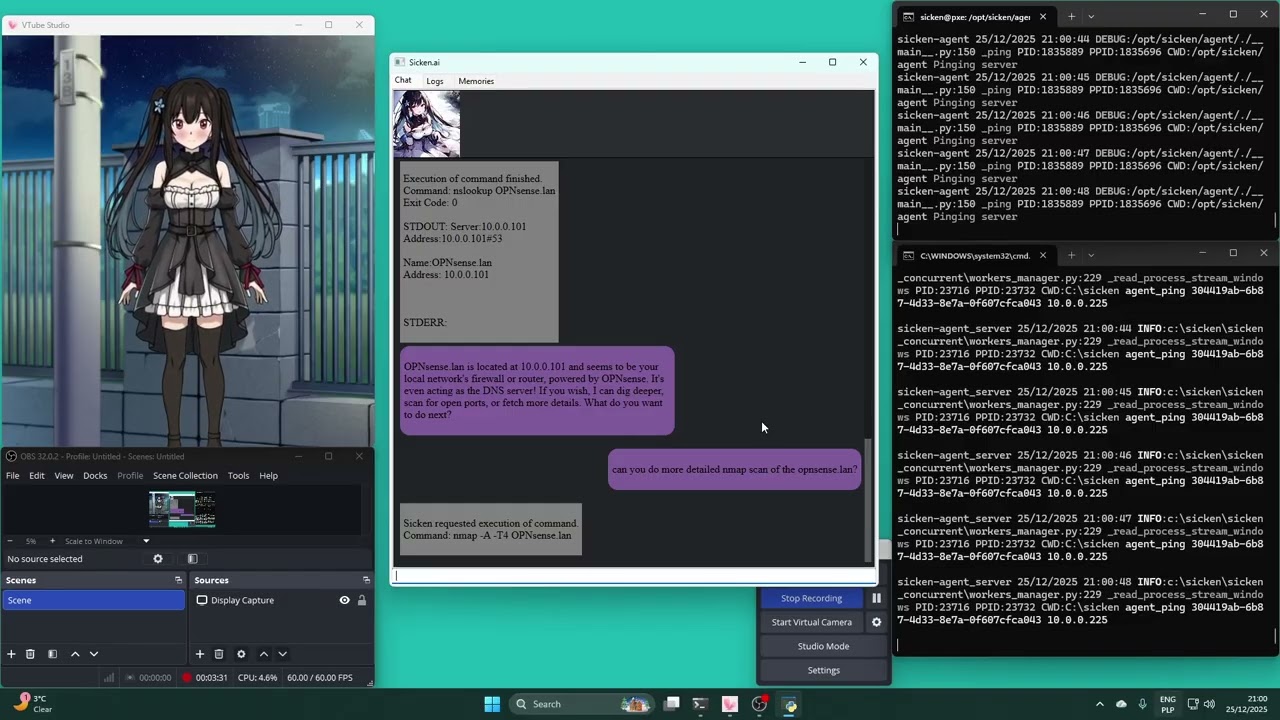
Task: Switch to OBS from the taskbar
Action: pyautogui.click(x=759, y=704)
